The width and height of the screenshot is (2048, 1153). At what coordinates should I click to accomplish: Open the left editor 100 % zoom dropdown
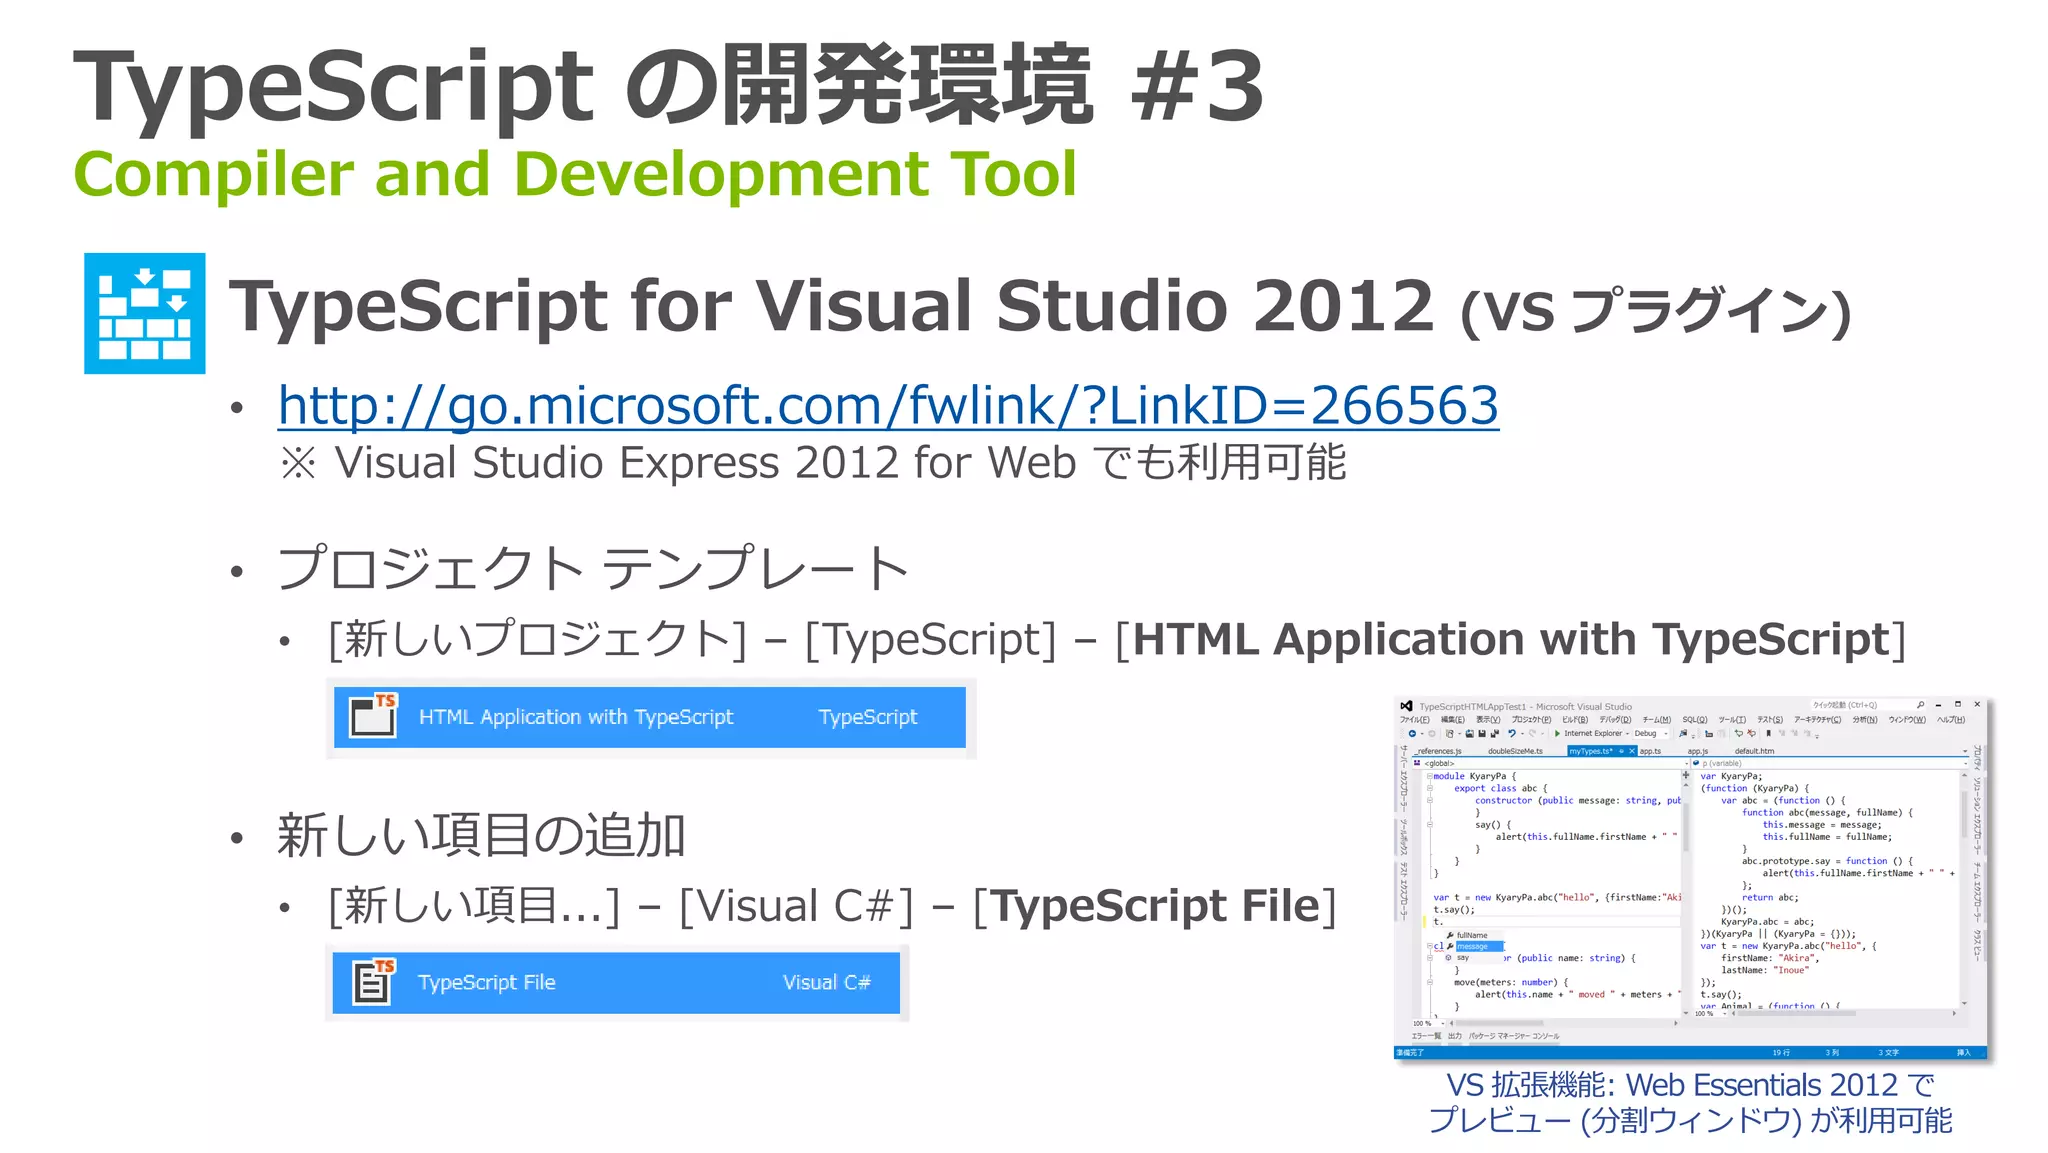(x=1429, y=1023)
